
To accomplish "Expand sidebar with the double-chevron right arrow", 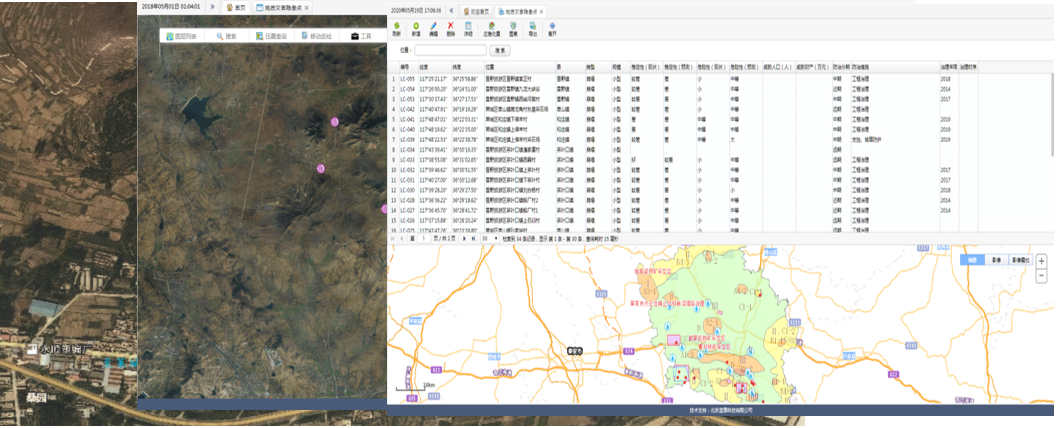I will [212, 7].
